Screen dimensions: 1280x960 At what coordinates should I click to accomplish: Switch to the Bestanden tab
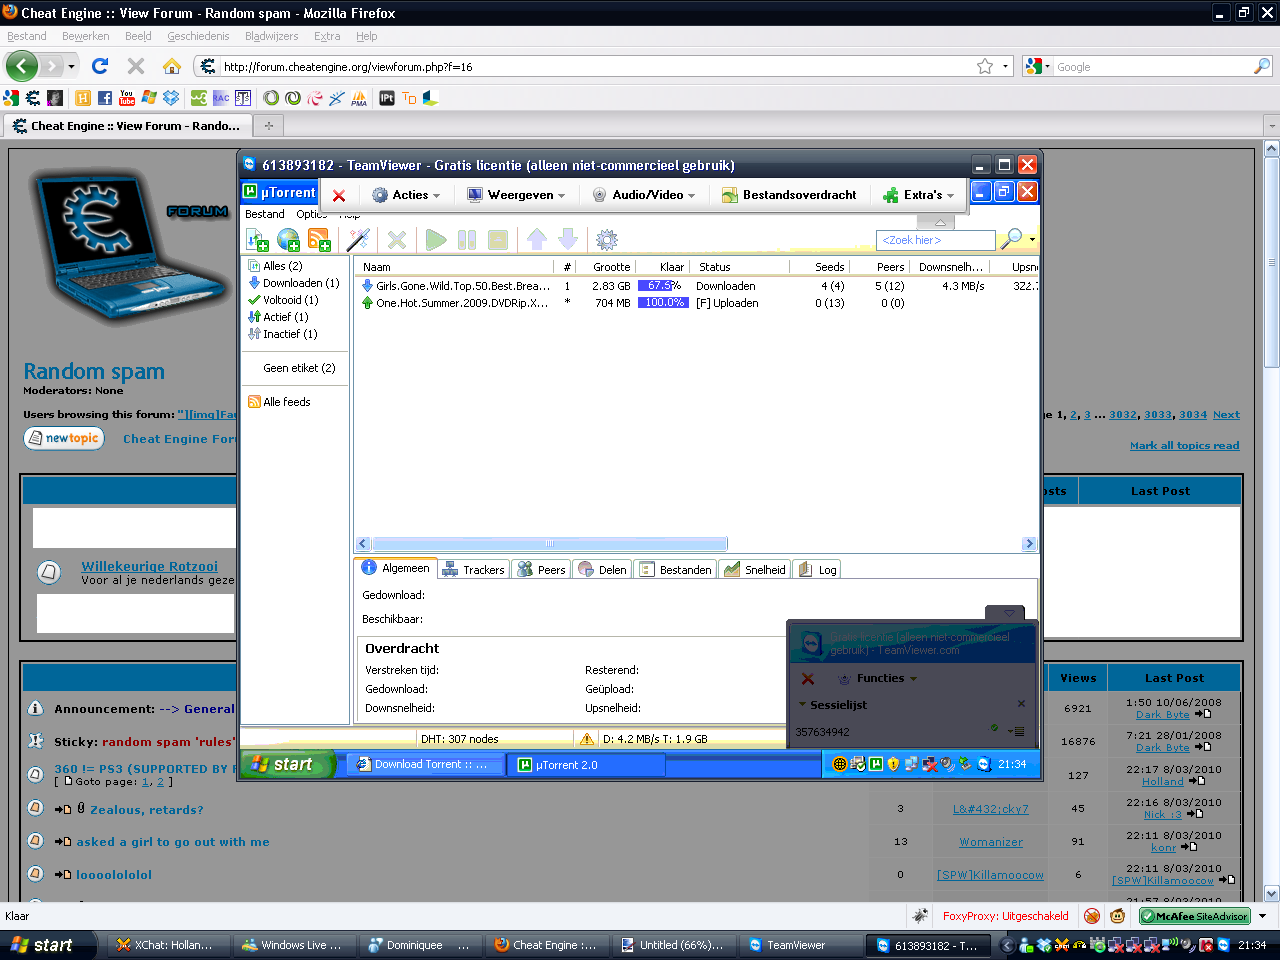point(675,570)
